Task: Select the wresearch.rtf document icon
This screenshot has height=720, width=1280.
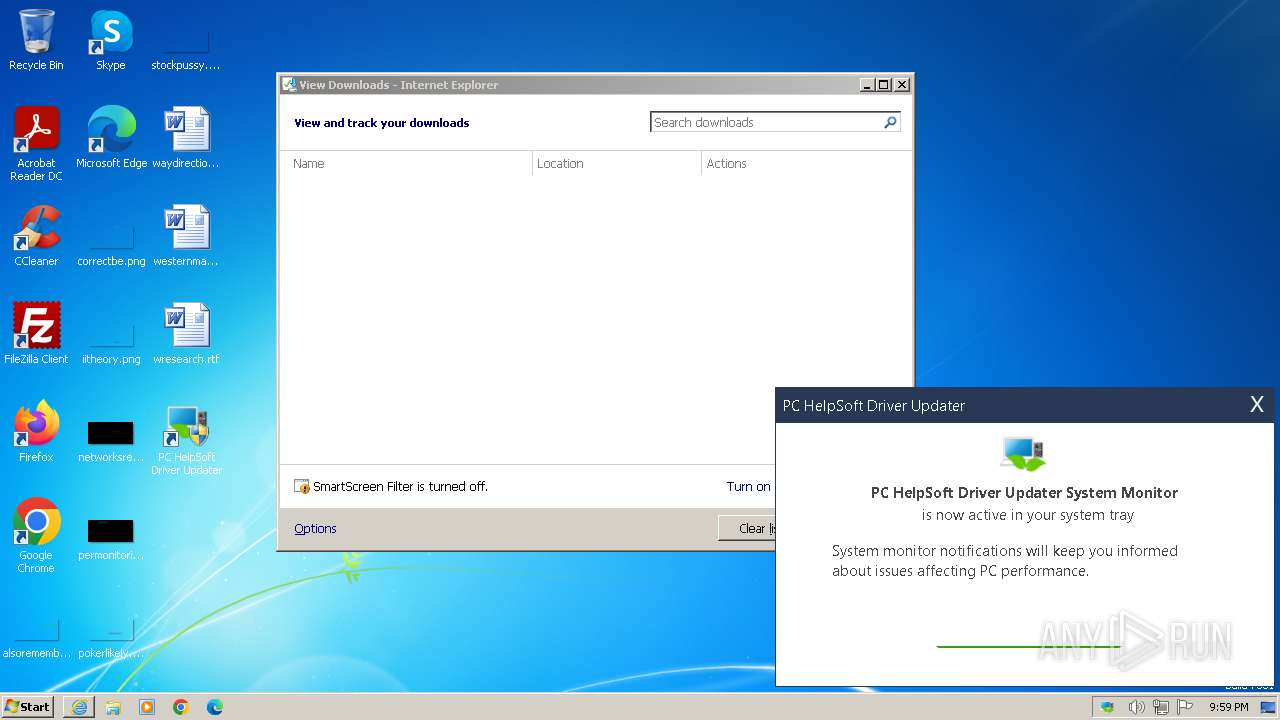Action: click(185, 333)
